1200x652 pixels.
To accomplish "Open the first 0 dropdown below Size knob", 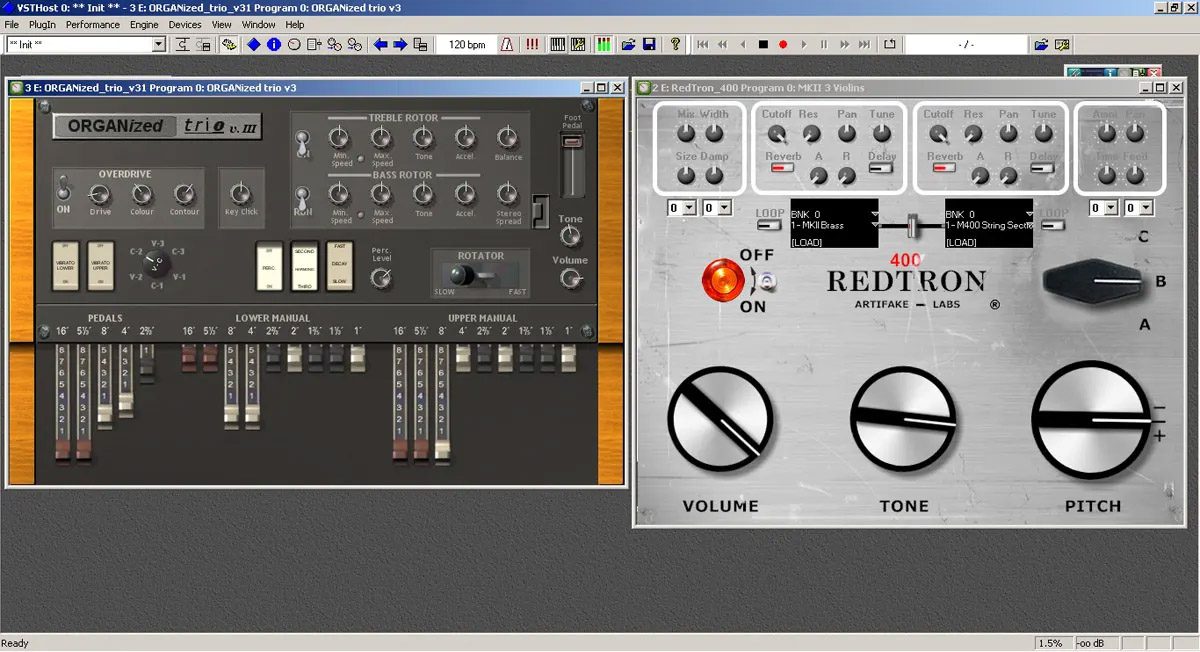I will point(681,208).
